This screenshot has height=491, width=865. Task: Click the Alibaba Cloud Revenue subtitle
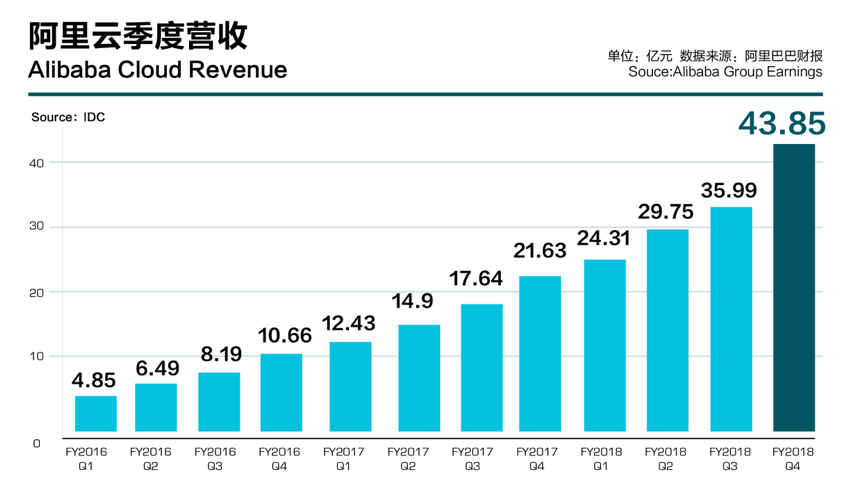[x=158, y=70]
